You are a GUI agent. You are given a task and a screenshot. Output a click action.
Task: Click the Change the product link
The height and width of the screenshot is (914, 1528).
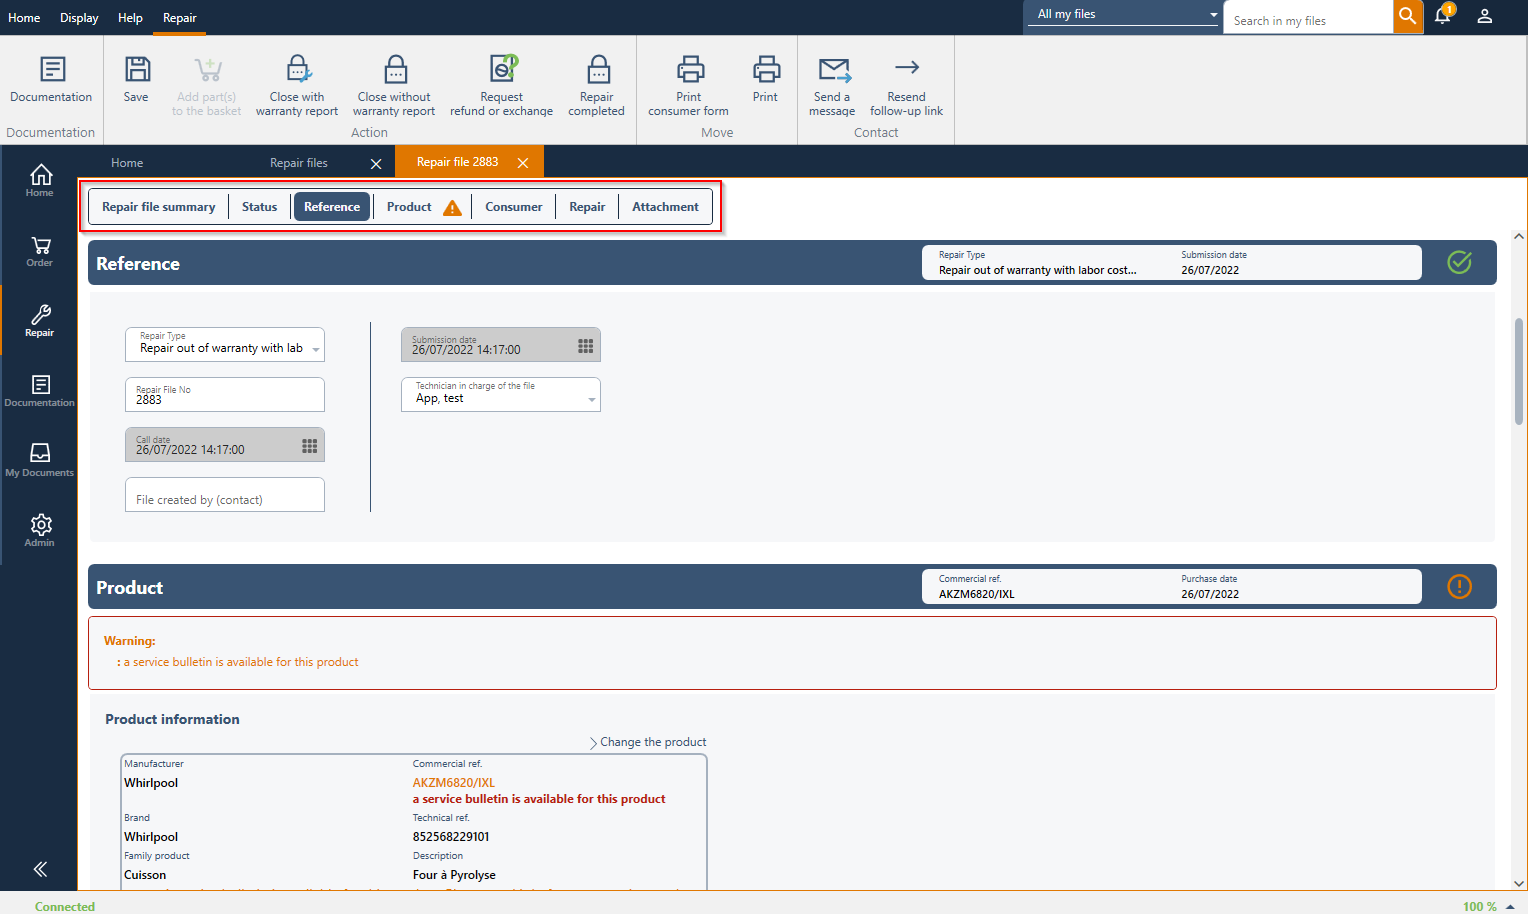pos(652,742)
